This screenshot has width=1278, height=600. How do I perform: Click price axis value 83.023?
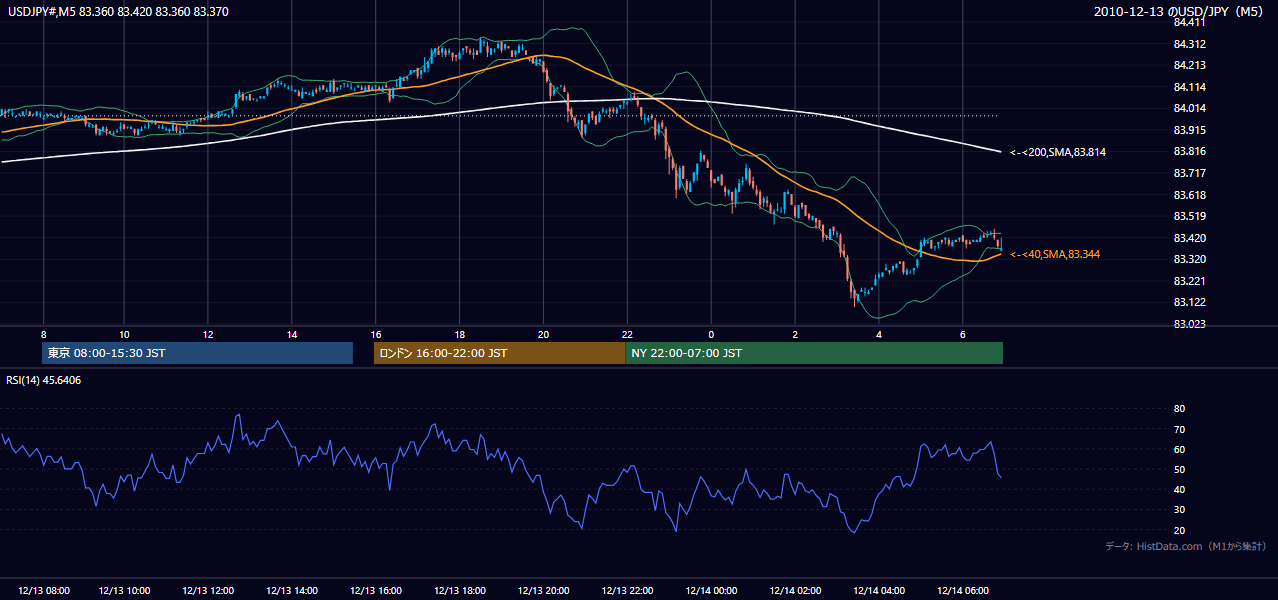tap(1190, 324)
